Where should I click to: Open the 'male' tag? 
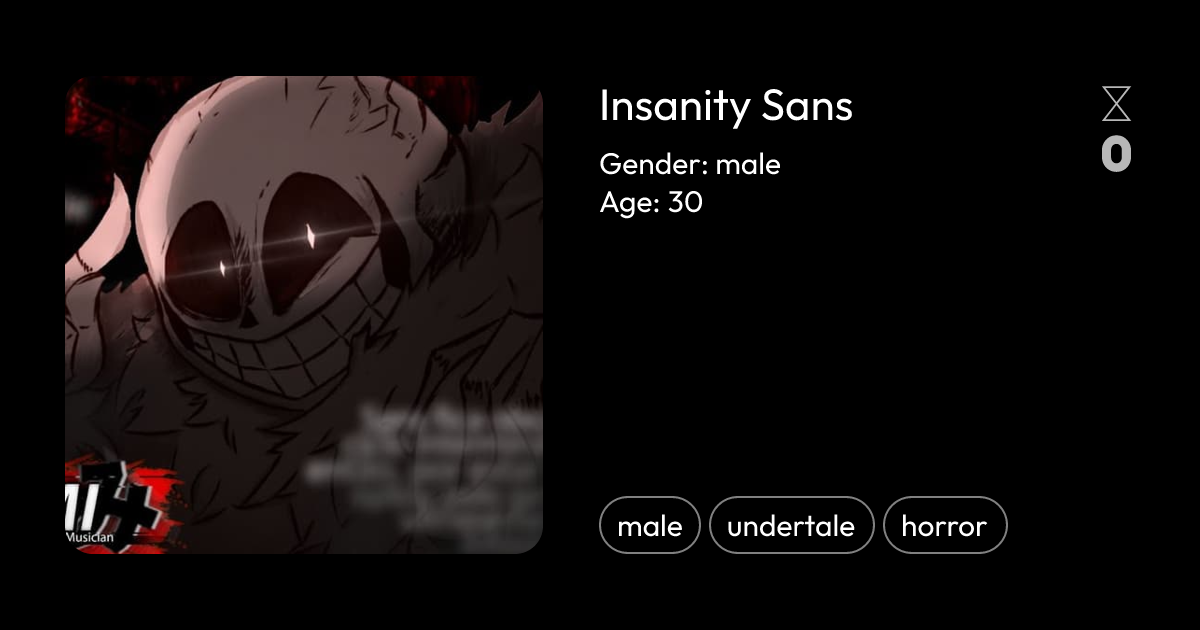[x=649, y=524]
